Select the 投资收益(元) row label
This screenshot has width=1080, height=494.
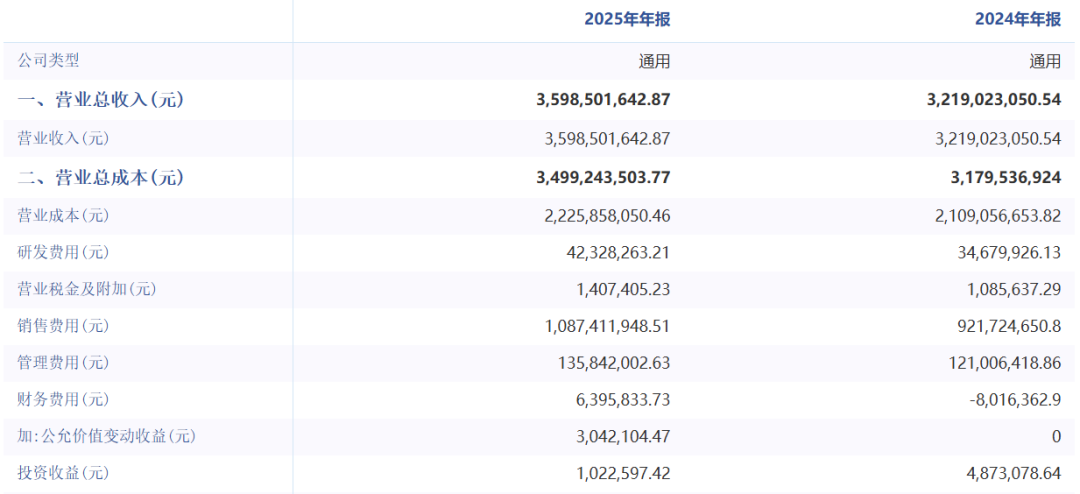63,473
